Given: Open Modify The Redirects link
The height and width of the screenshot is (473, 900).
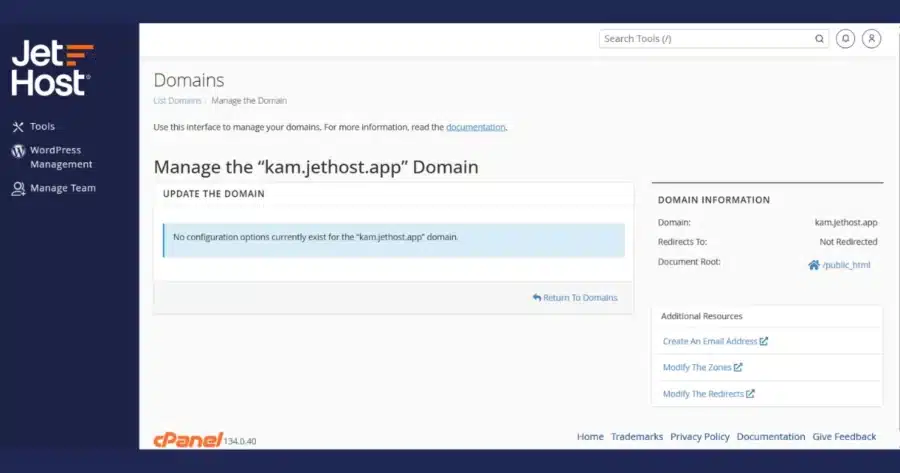Looking at the screenshot, I should [x=703, y=394].
